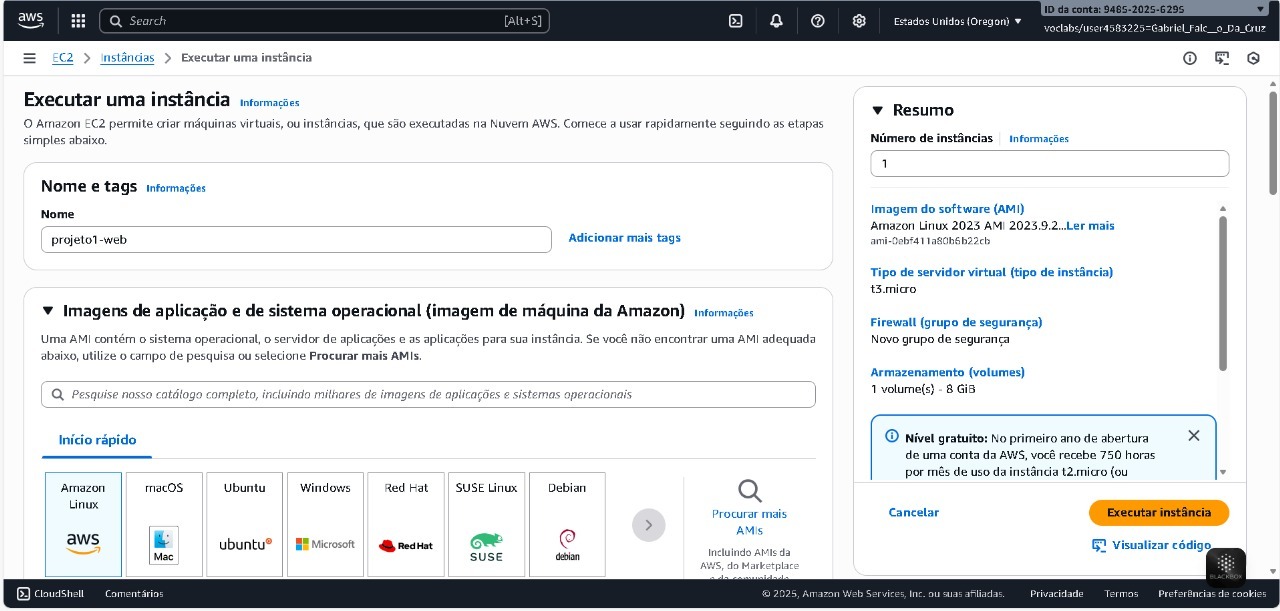The image size is (1280, 611).
Task: Go to Instâncias in the breadcrumb
Action: point(127,58)
